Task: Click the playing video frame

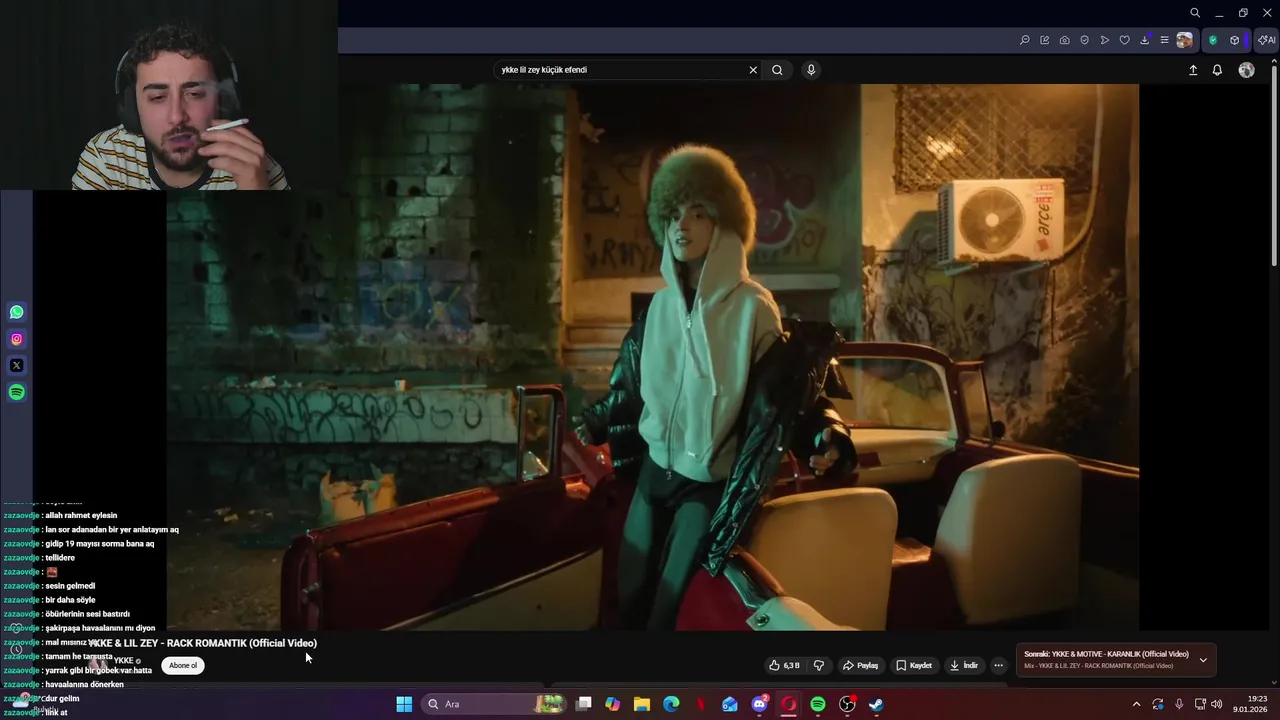Action: [652, 357]
